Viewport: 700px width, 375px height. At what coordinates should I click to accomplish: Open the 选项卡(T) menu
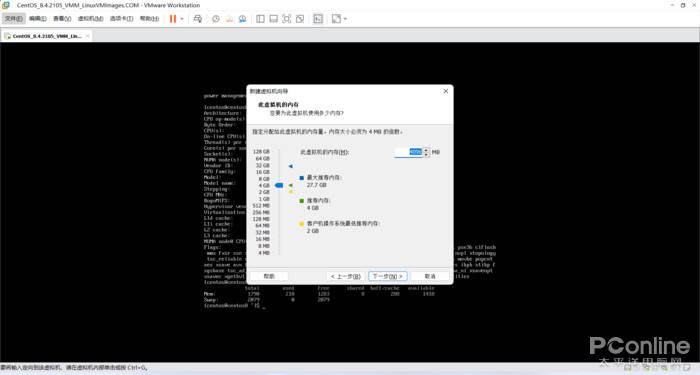click(x=121, y=19)
